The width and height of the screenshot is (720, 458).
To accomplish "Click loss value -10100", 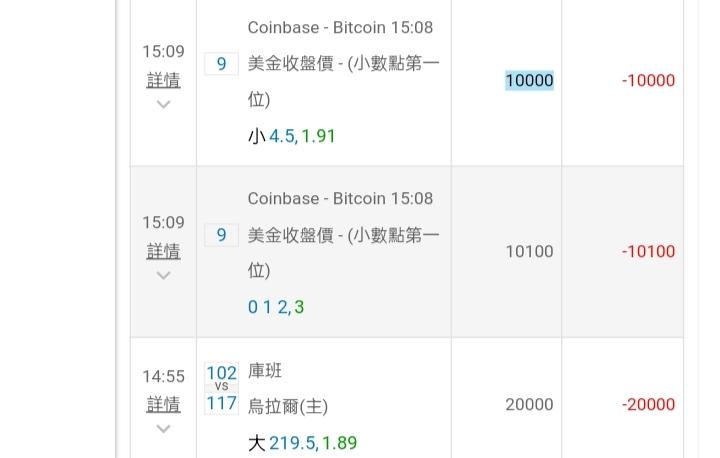I will pyautogui.click(x=648, y=251).
